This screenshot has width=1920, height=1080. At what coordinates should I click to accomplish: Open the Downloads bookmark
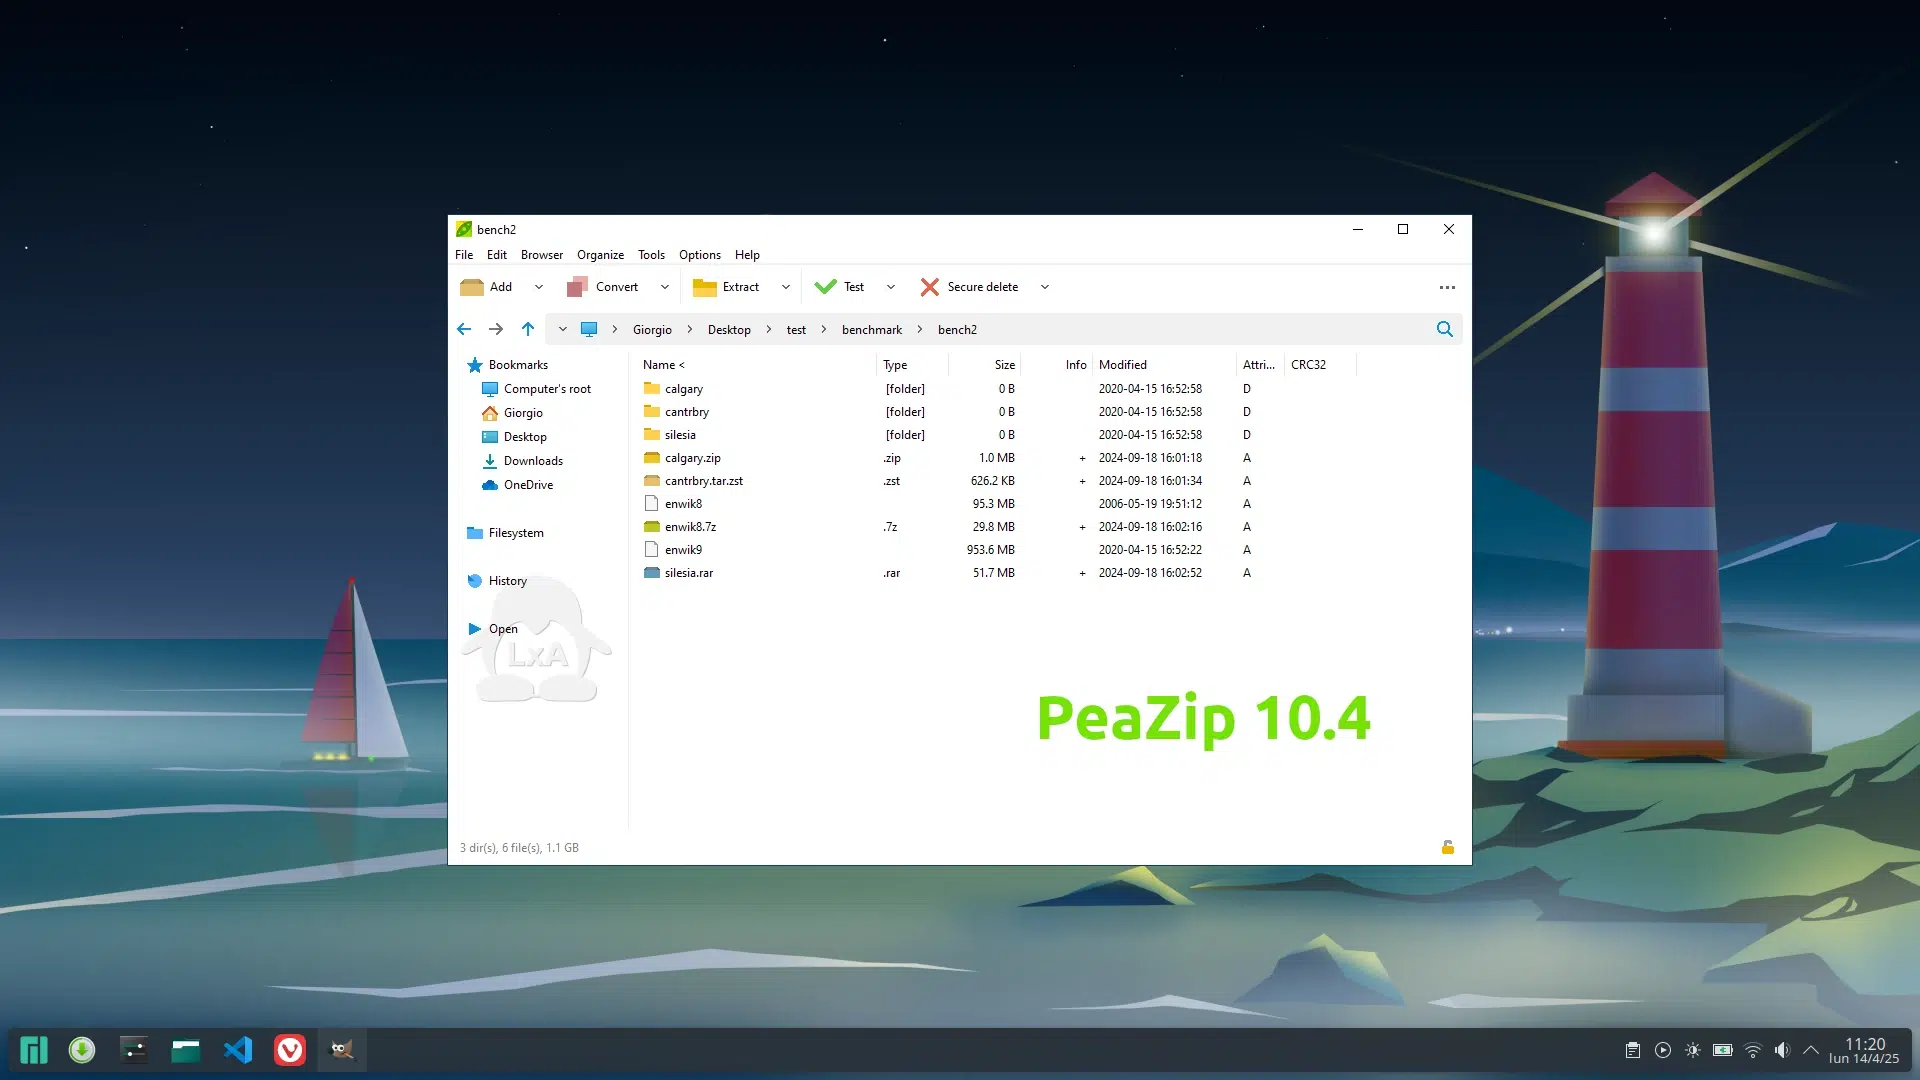[x=531, y=461]
